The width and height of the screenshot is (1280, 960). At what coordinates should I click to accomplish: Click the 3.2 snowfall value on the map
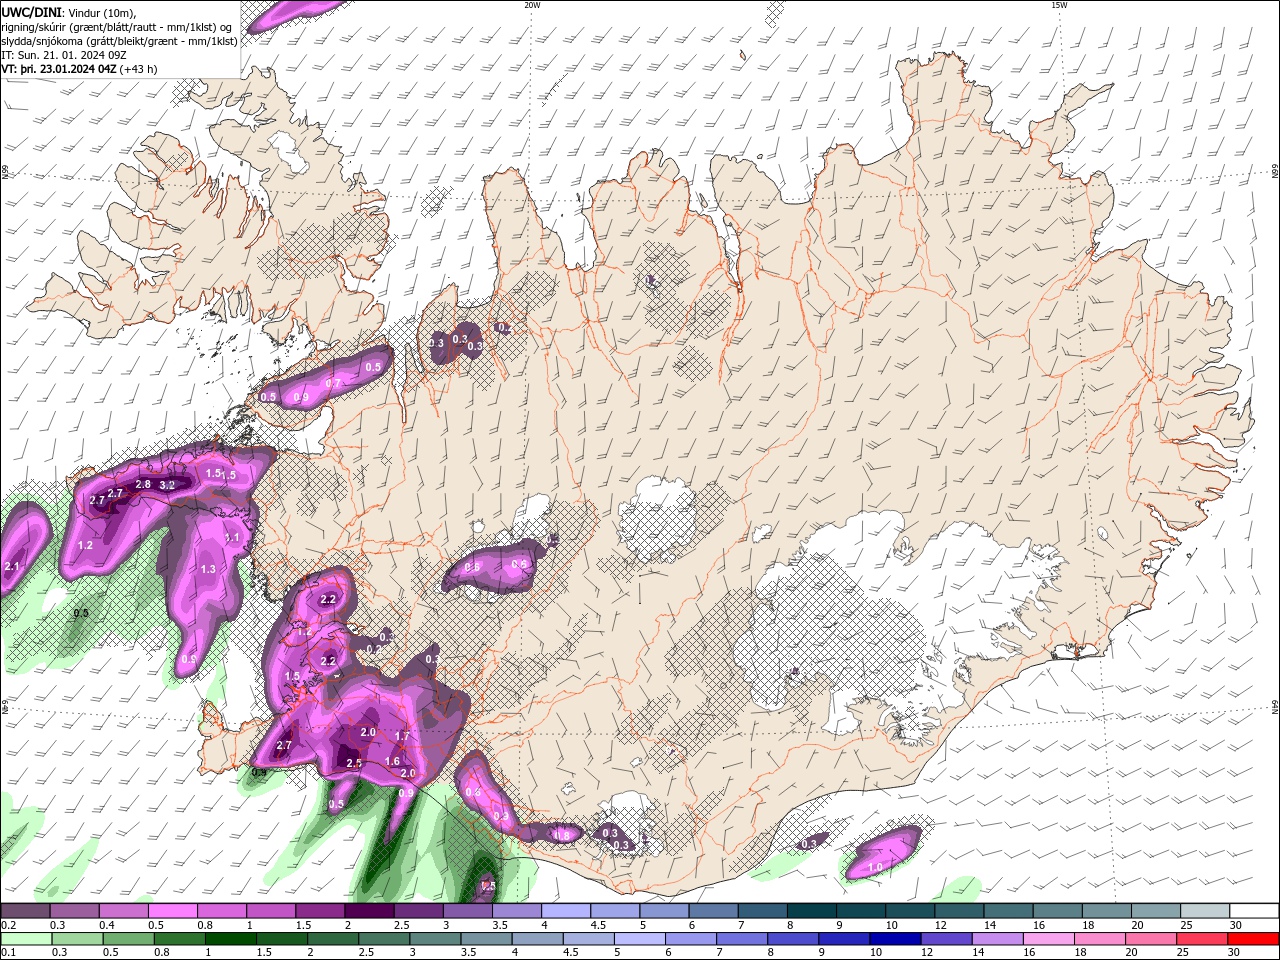167,485
